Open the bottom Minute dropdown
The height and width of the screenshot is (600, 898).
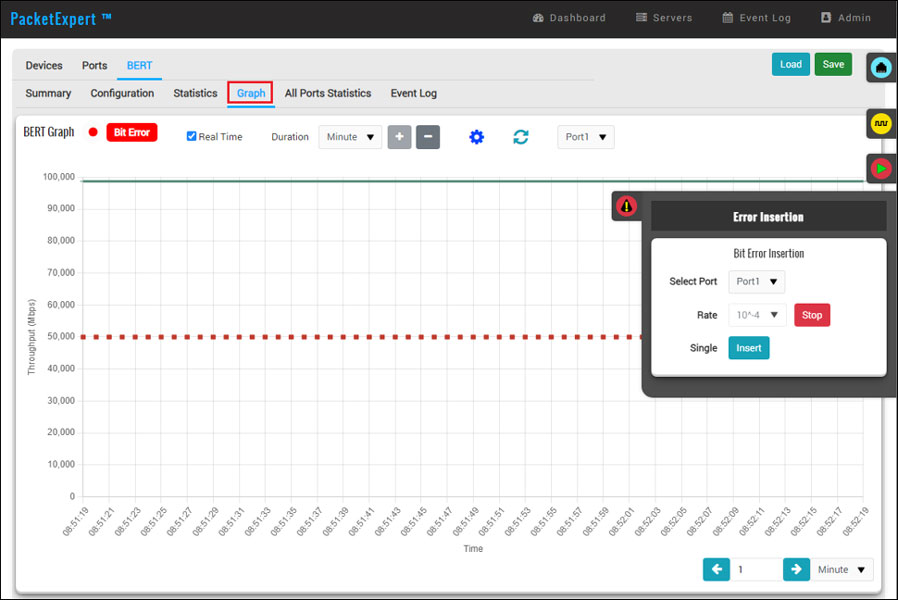(842, 569)
